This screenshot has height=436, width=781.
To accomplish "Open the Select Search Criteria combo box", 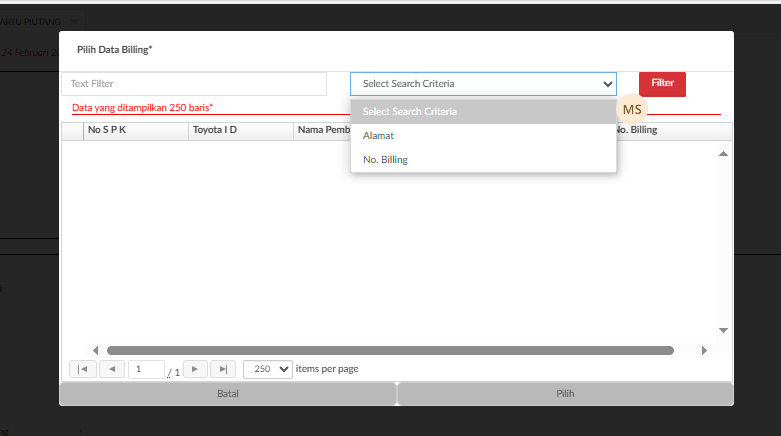I will (x=483, y=84).
